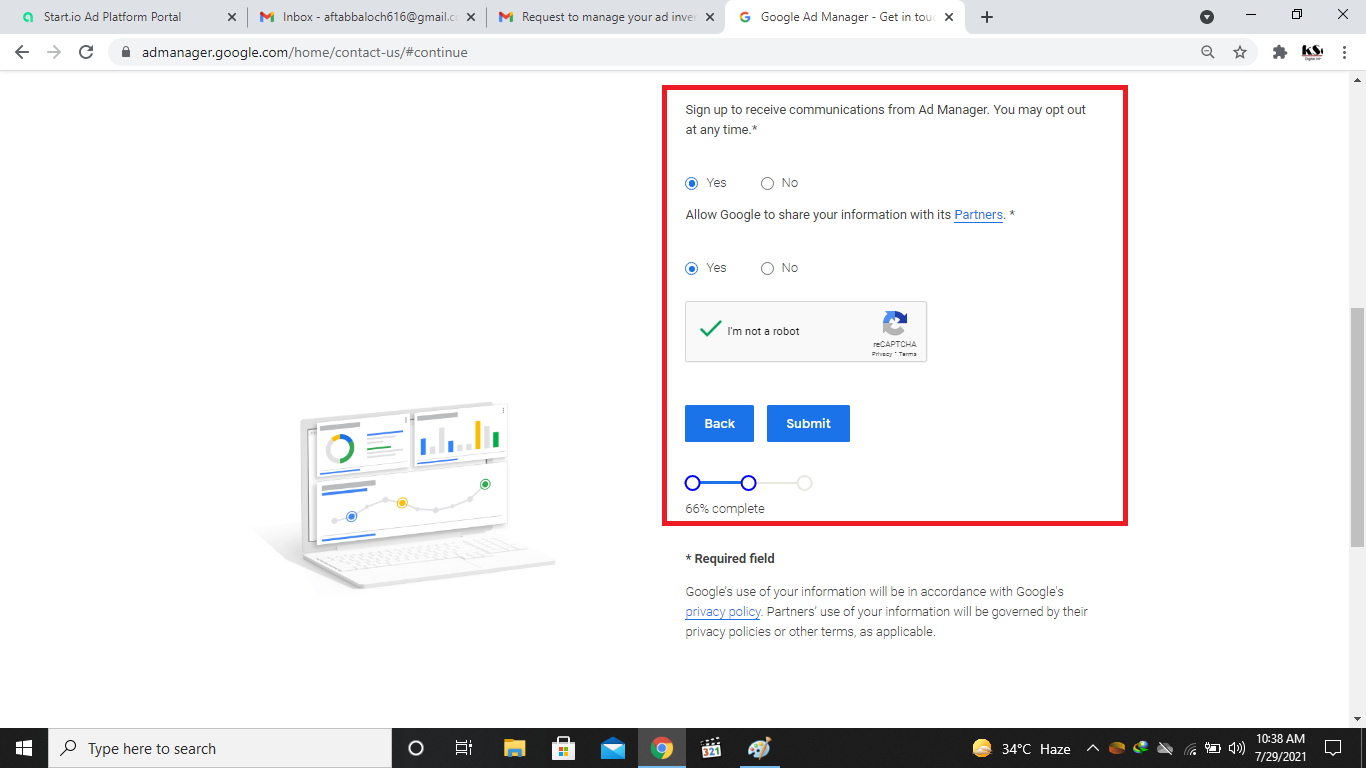
Task: Select Yes for receiving Ad Manager communications
Action: click(692, 183)
